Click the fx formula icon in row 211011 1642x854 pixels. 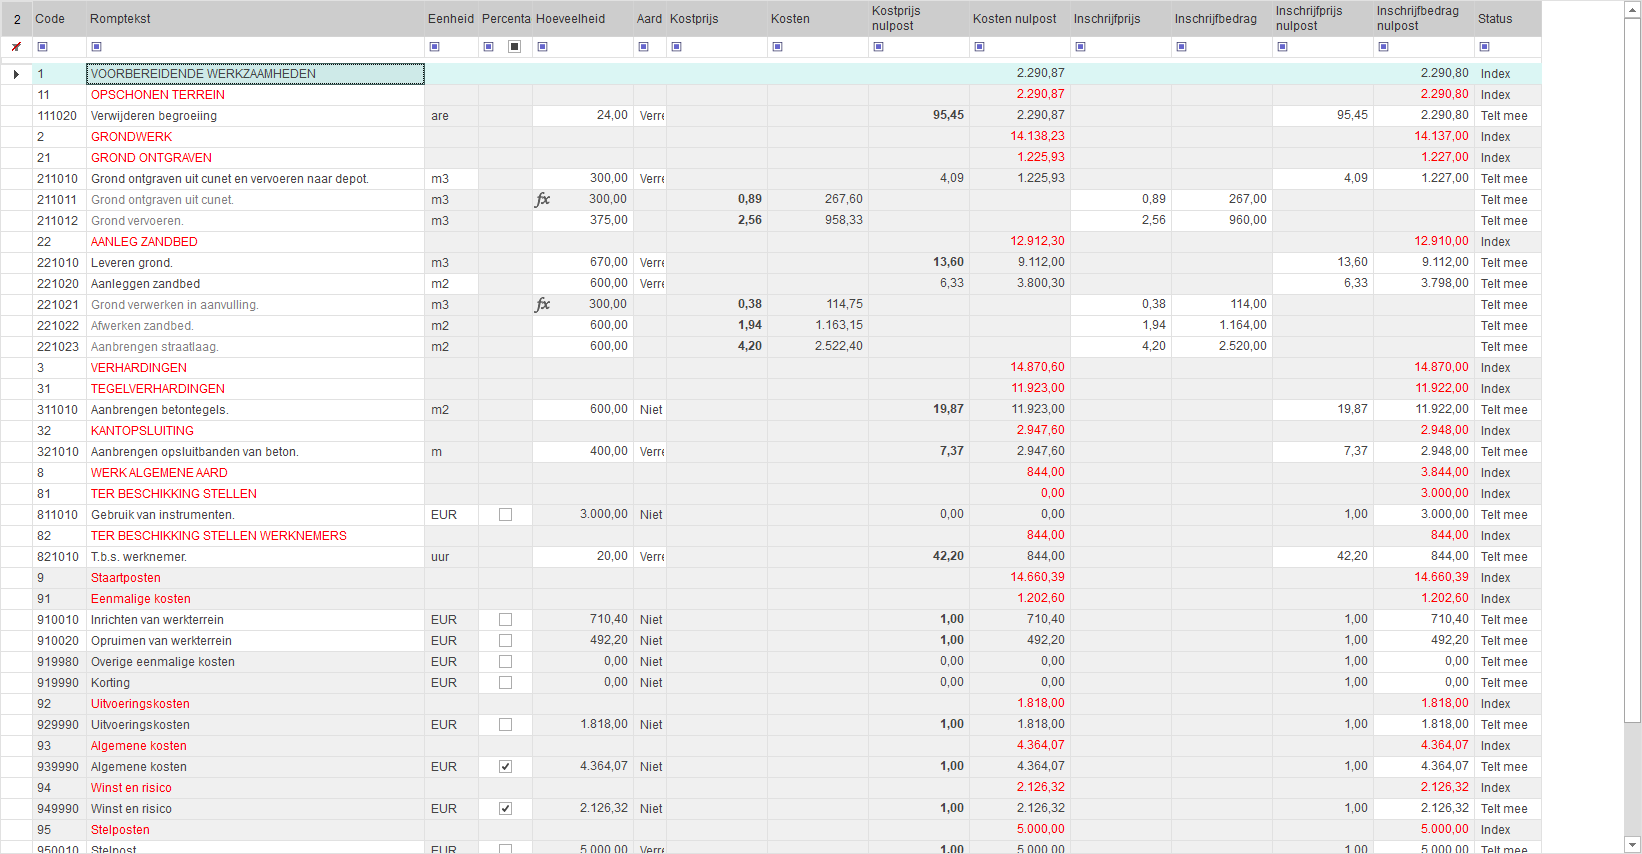tap(542, 199)
